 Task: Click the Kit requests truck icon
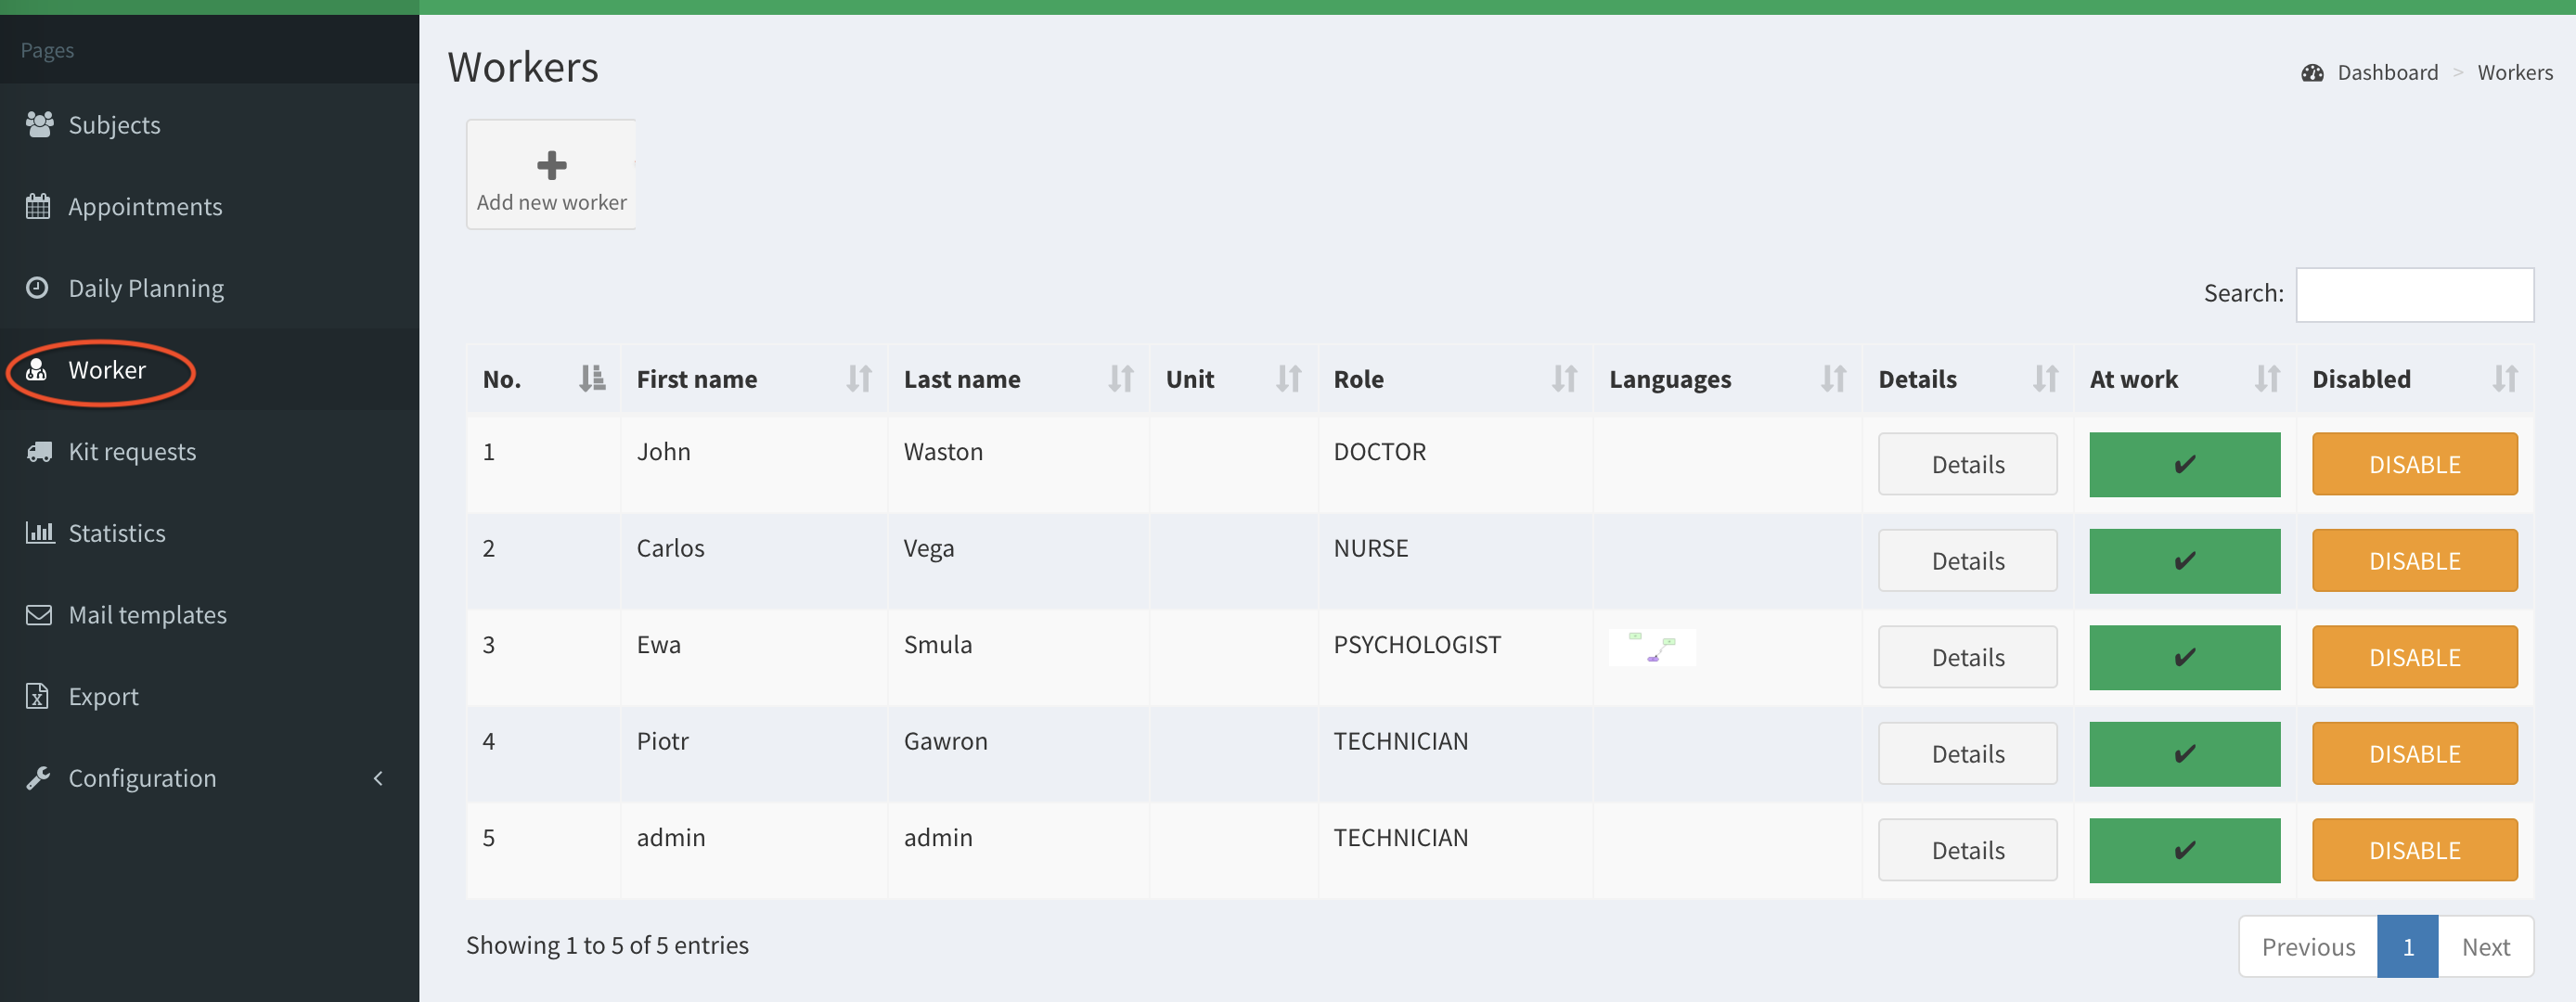[39, 451]
